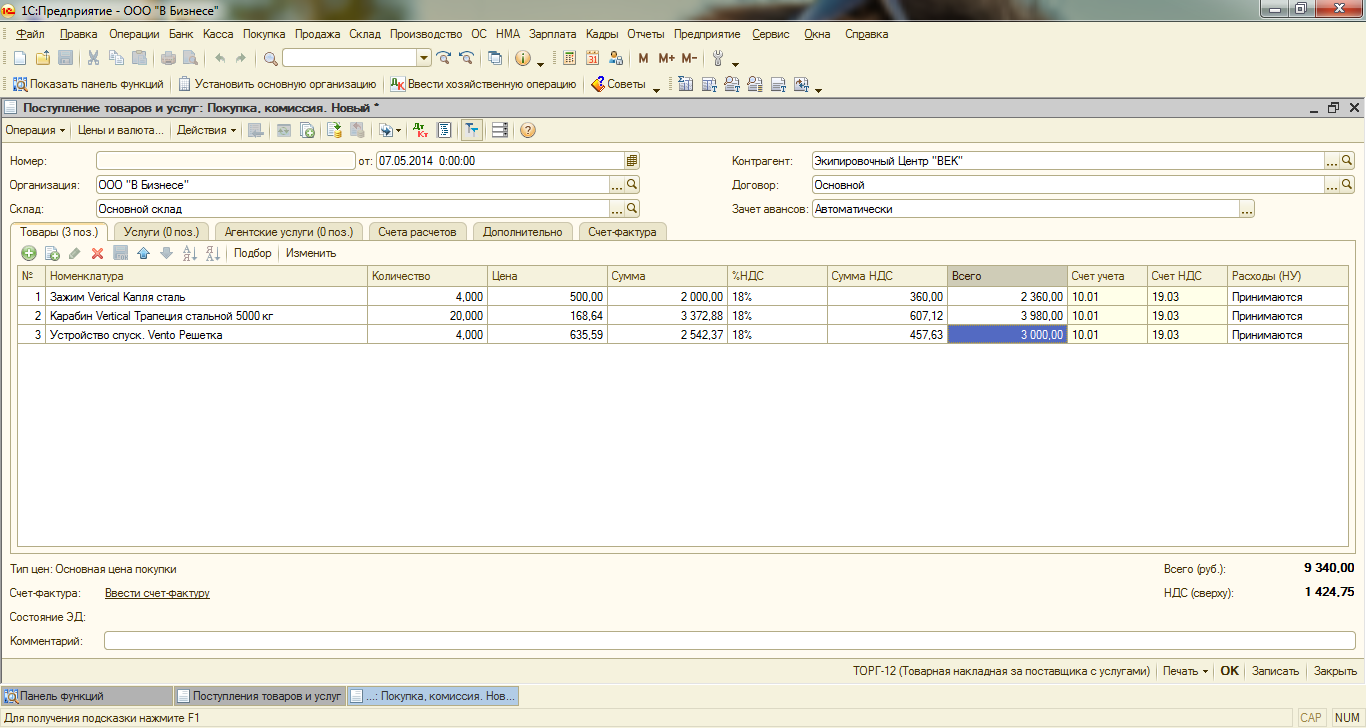Click the active users icon next to the calendar
The width and height of the screenshot is (1366, 728).
(x=615, y=58)
